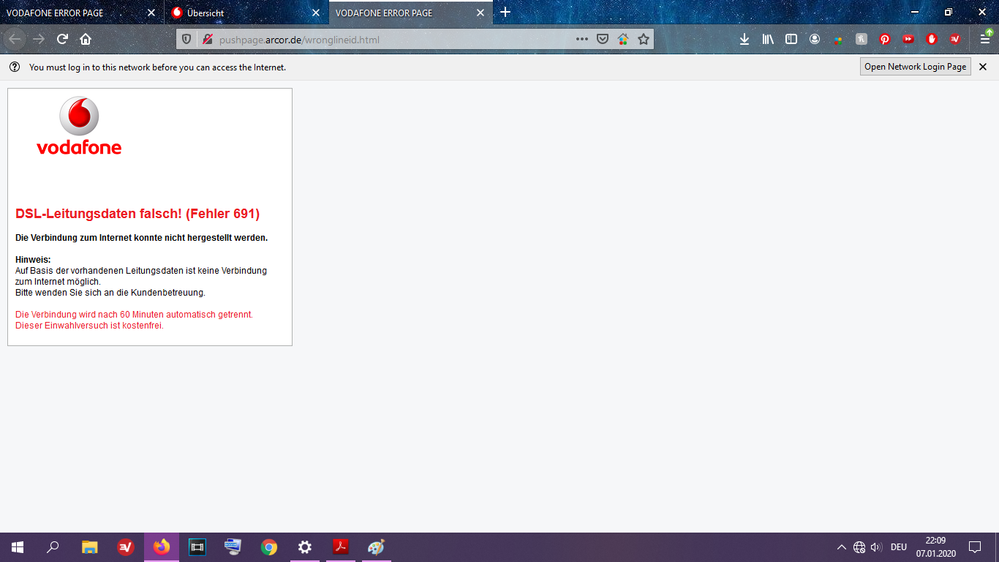Click the ExpressVPN extension icon in the toolbar
The height and width of the screenshot is (562, 999).
pos(955,39)
